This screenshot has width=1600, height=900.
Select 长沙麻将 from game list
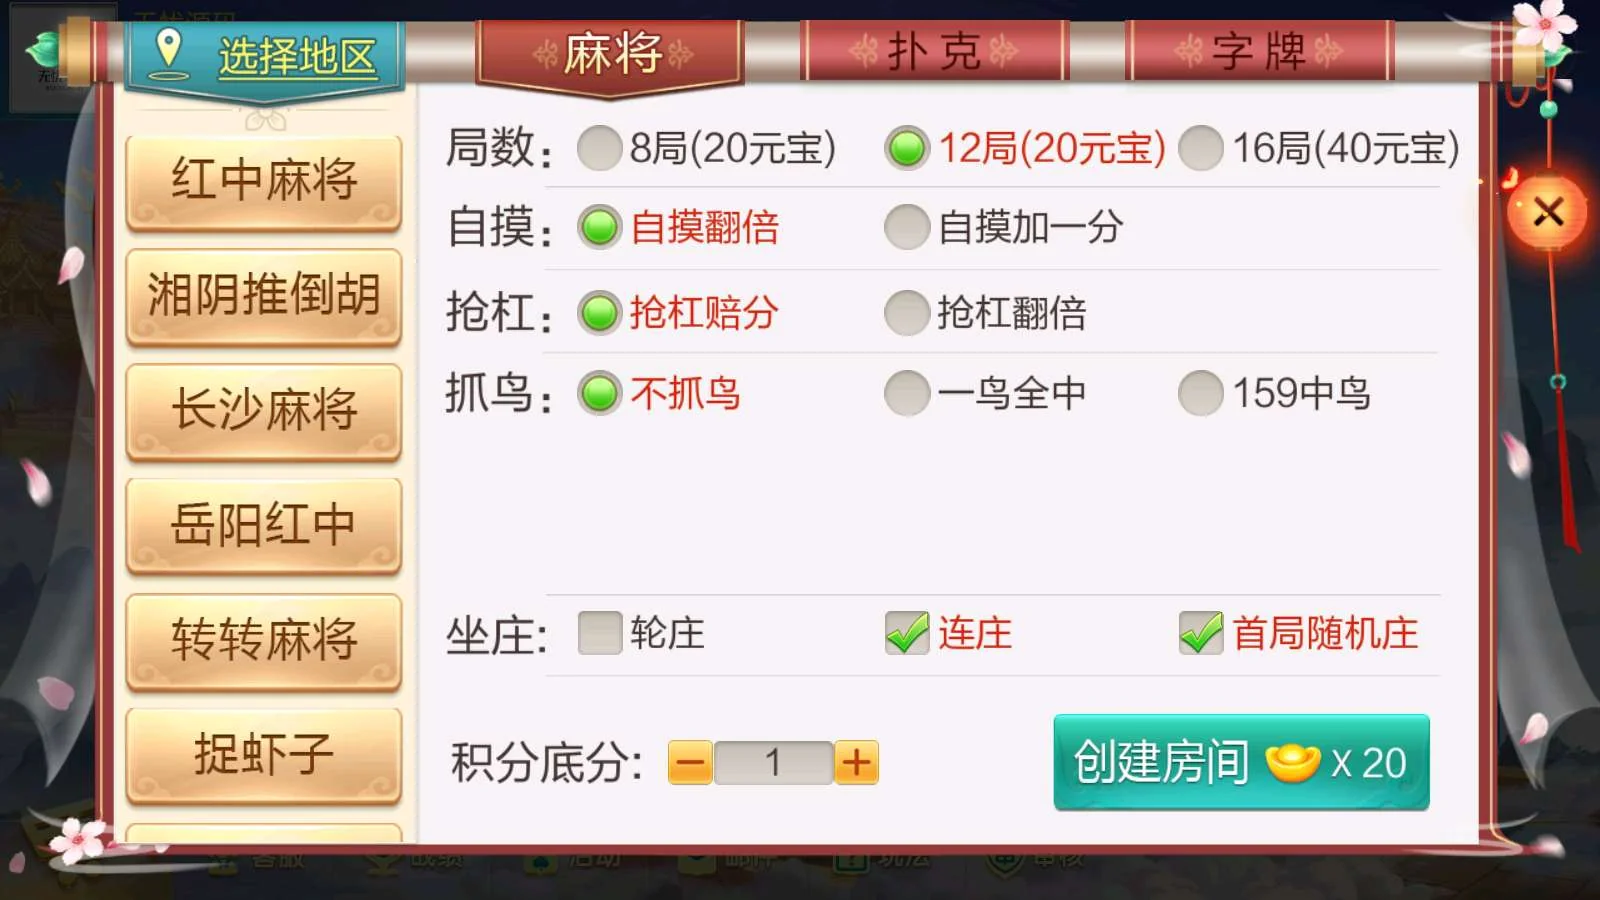point(264,411)
